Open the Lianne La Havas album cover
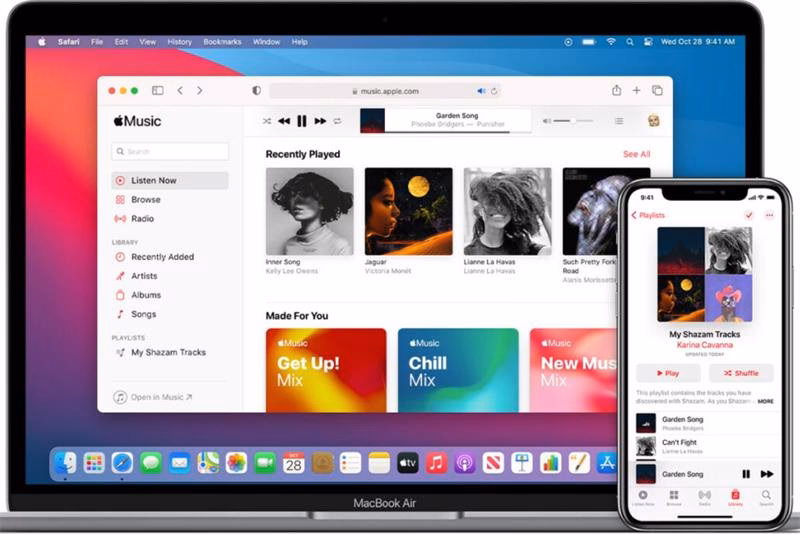Screen dimensions: 800x534 tap(508, 211)
